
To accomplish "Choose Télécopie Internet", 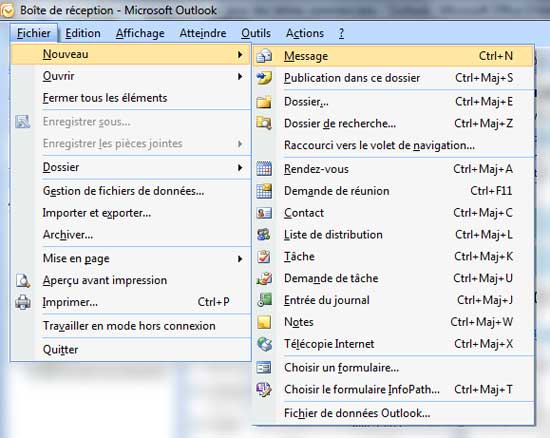I will 393,344.
